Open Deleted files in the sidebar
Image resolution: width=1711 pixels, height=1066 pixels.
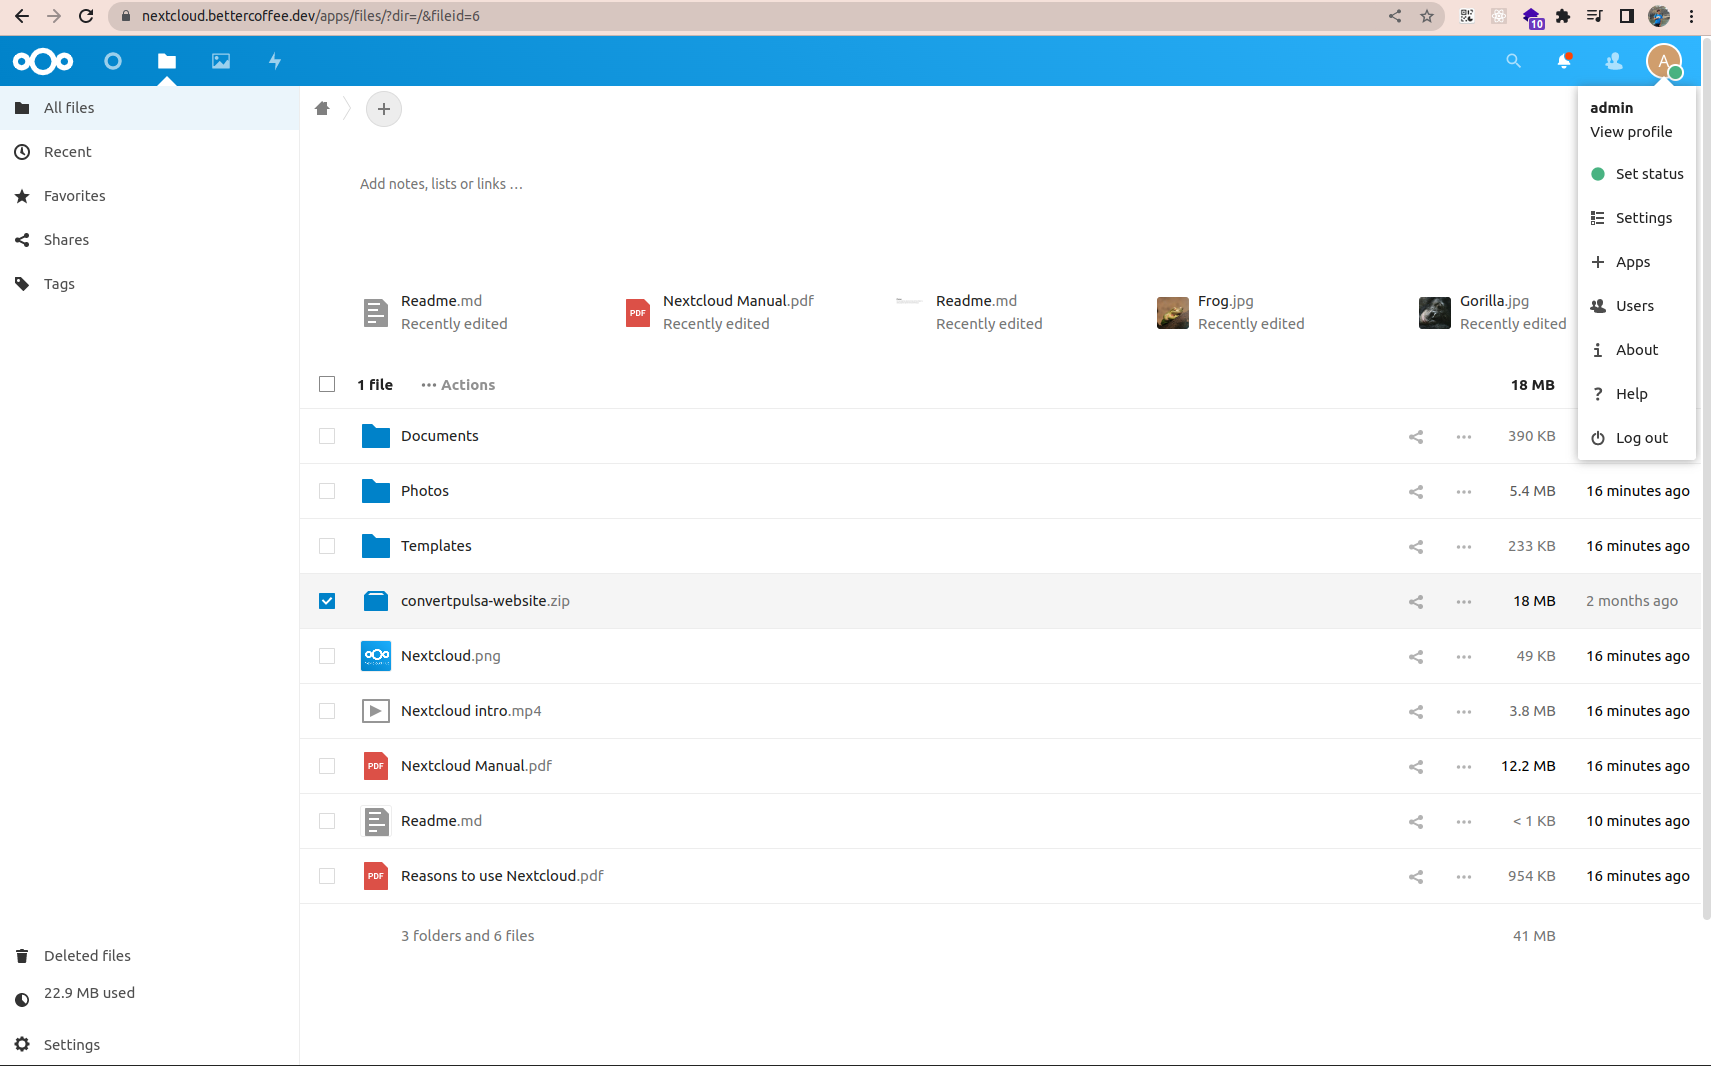point(86,955)
